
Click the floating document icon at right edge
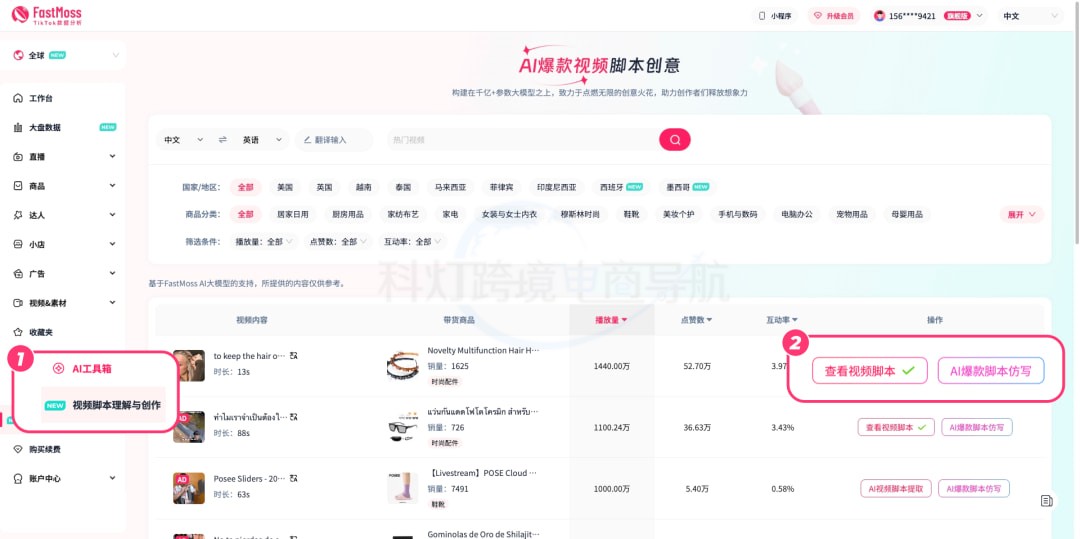(1046, 501)
